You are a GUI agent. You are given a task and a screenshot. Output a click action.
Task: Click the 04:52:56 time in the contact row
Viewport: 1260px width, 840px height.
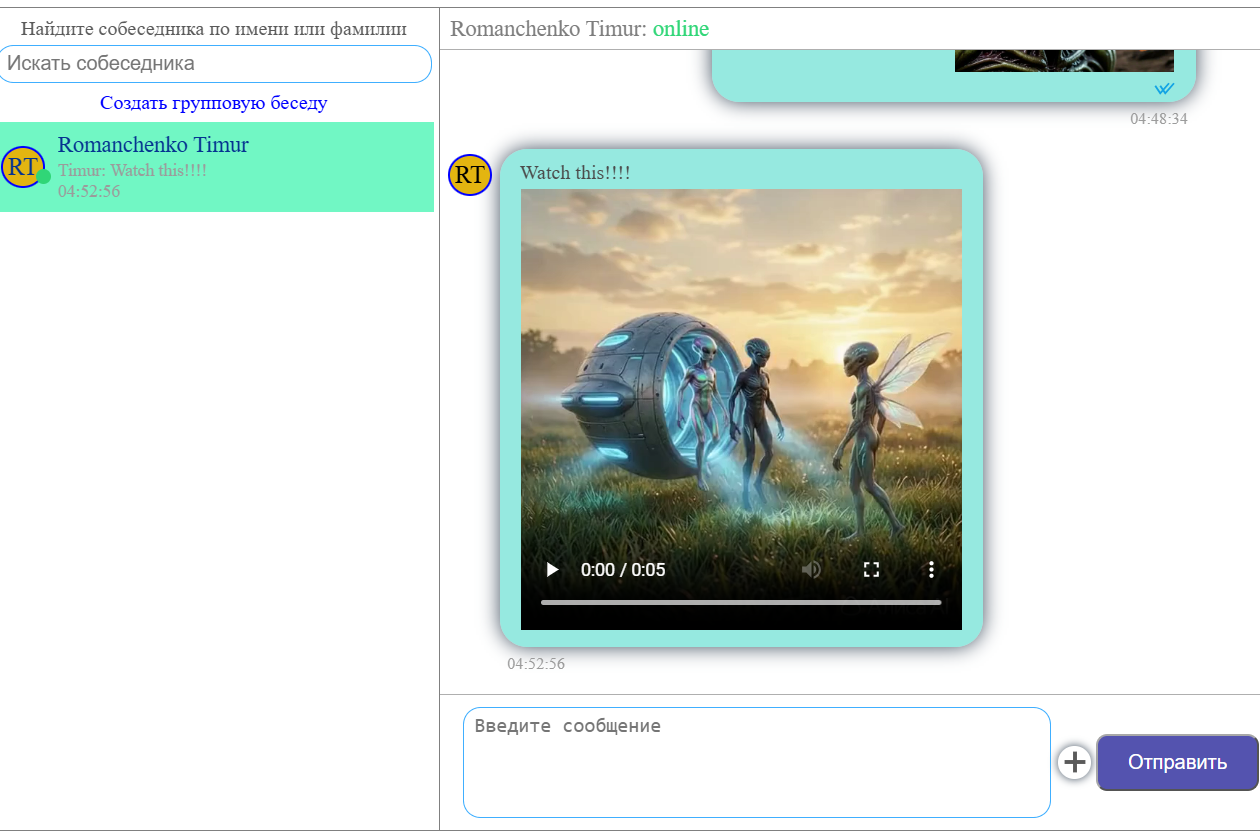(x=89, y=191)
